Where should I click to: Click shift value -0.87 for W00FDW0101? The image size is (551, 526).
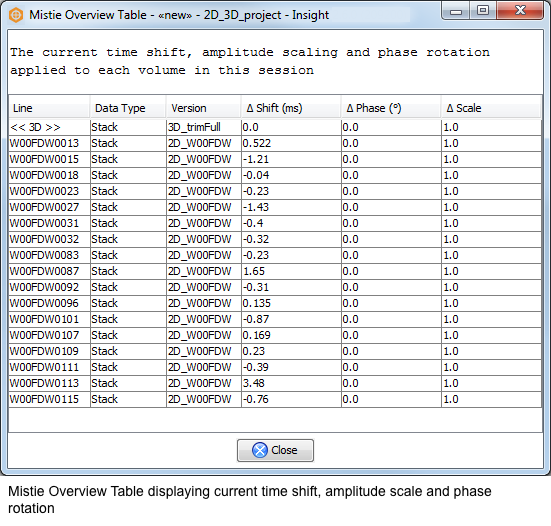click(x=291, y=319)
